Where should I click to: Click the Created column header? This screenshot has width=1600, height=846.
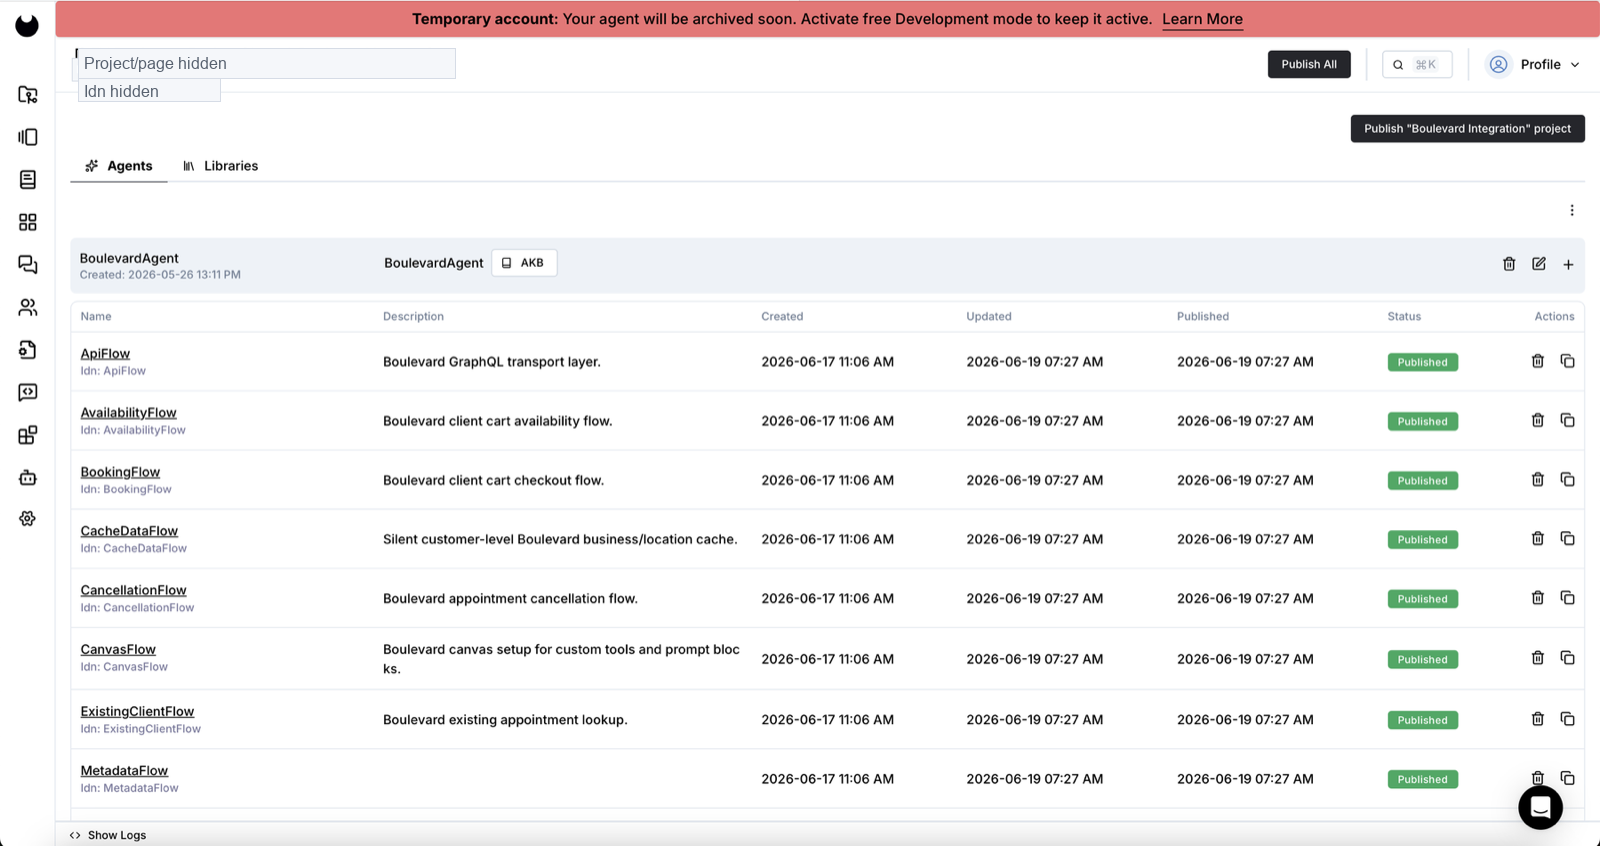tap(782, 316)
